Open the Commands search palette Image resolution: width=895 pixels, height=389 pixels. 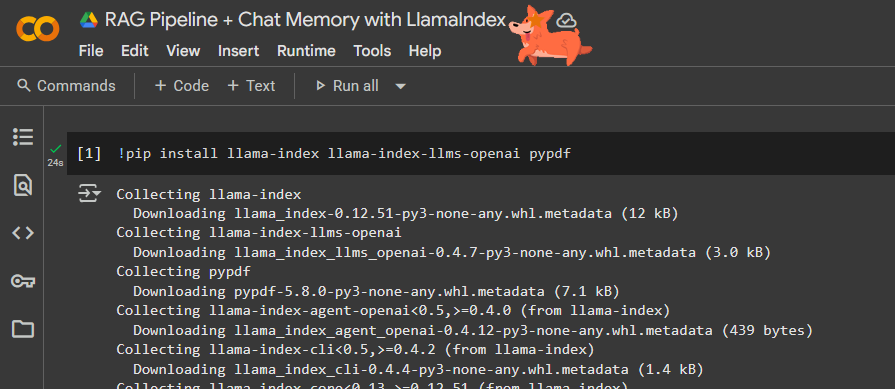pyautogui.click(x=66, y=86)
